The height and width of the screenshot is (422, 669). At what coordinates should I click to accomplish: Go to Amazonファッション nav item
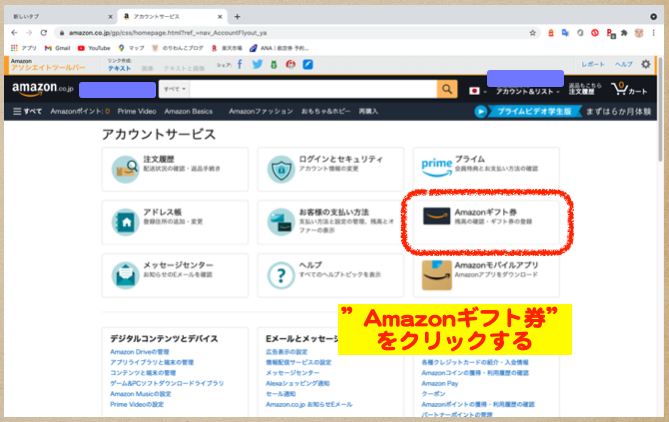(261, 111)
